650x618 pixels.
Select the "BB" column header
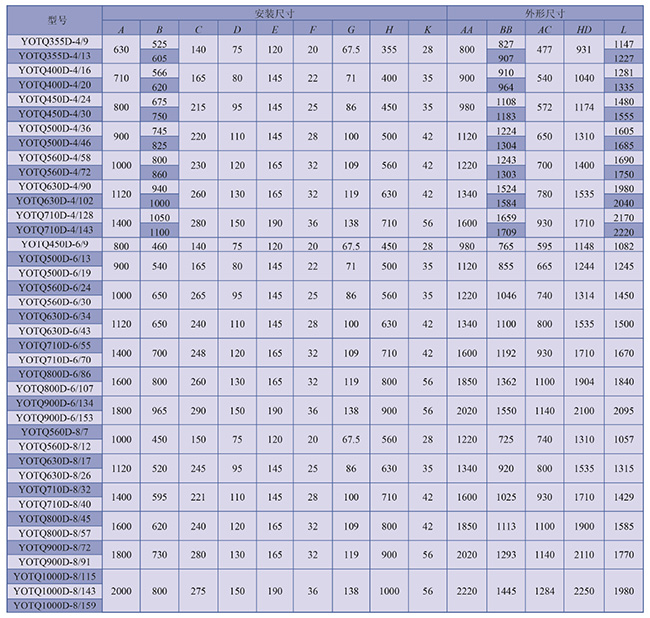tap(506, 30)
